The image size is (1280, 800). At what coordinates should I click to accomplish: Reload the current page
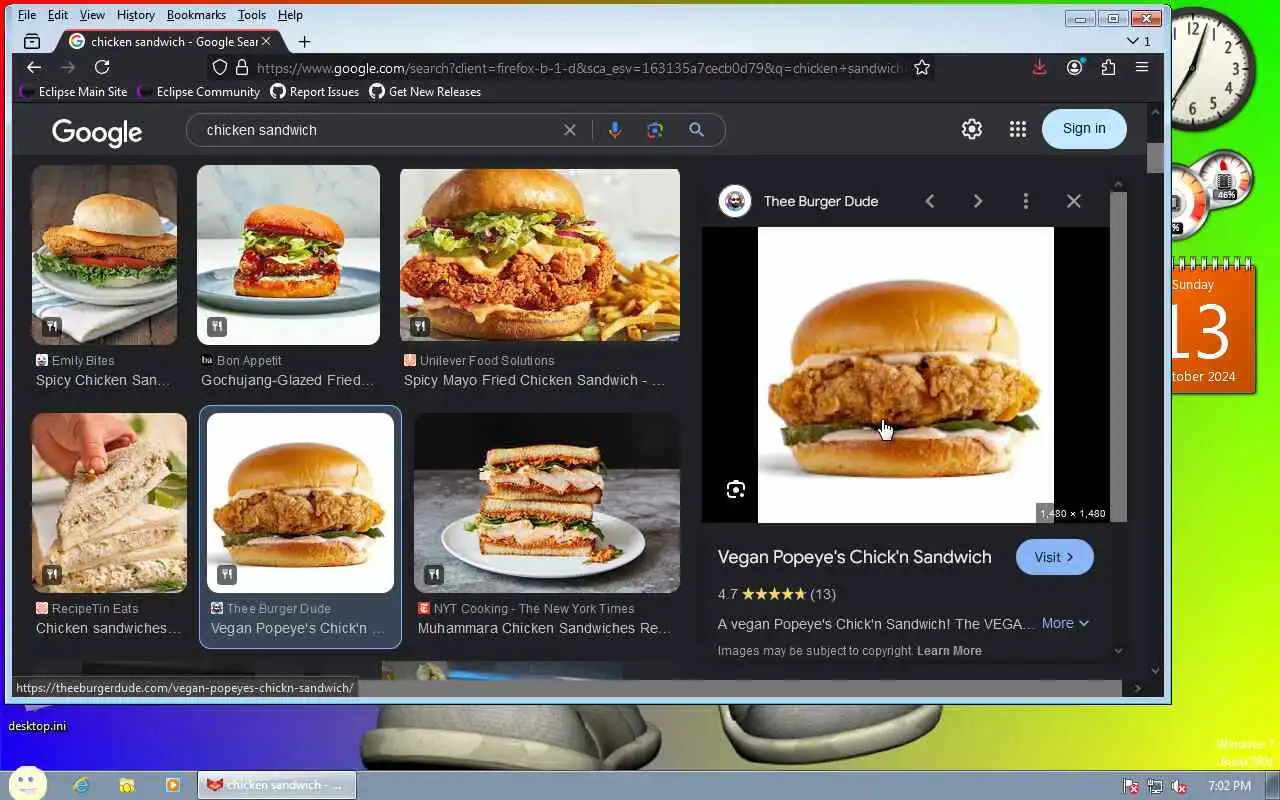pyautogui.click(x=102, y=67)
